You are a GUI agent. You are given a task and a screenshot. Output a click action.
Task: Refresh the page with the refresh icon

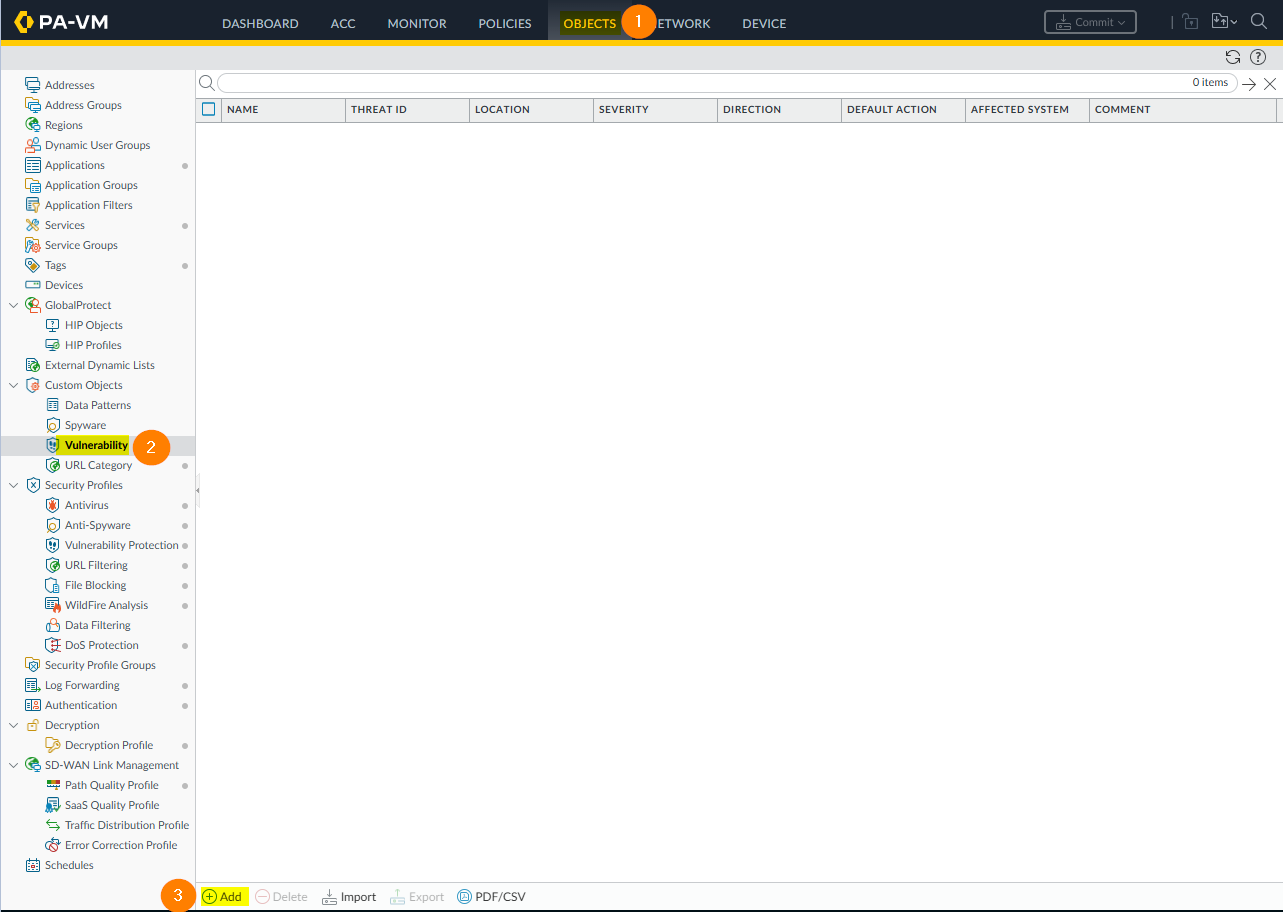pyautogui.click(x=1233, y=57)
